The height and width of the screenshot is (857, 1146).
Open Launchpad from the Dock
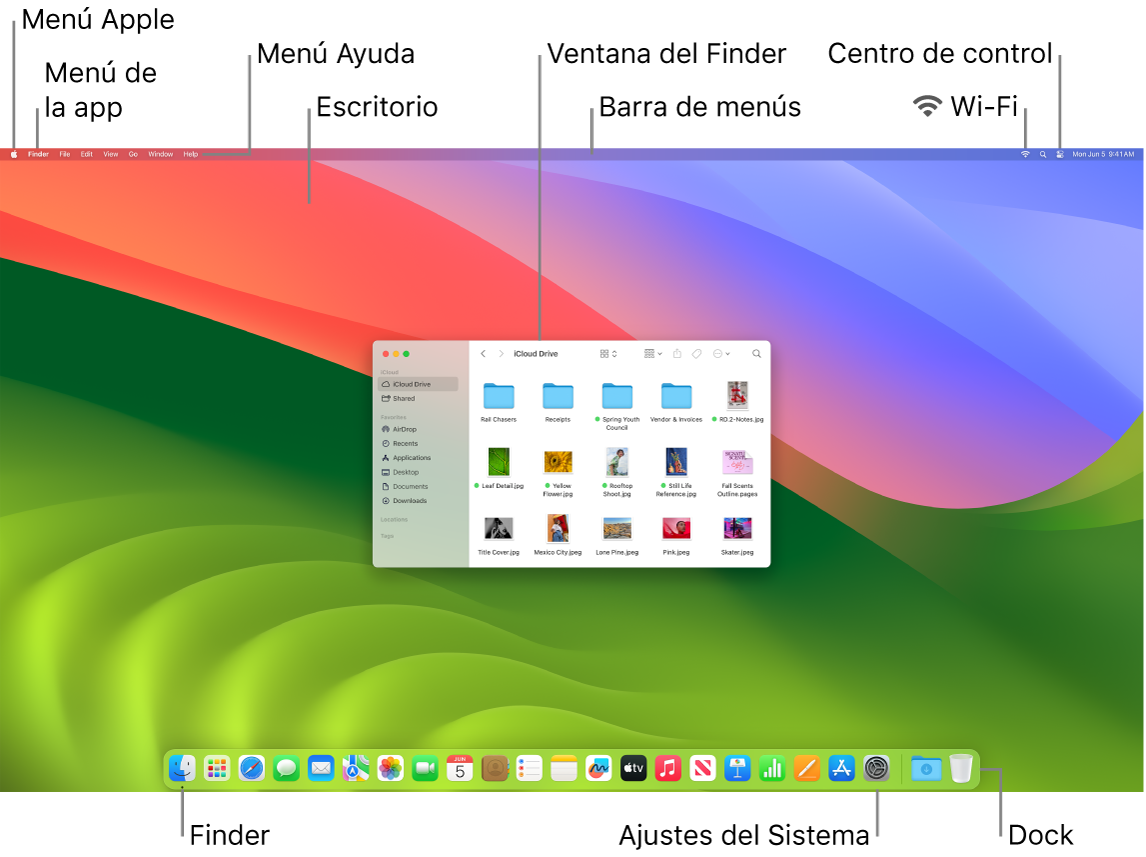(216, 769)
